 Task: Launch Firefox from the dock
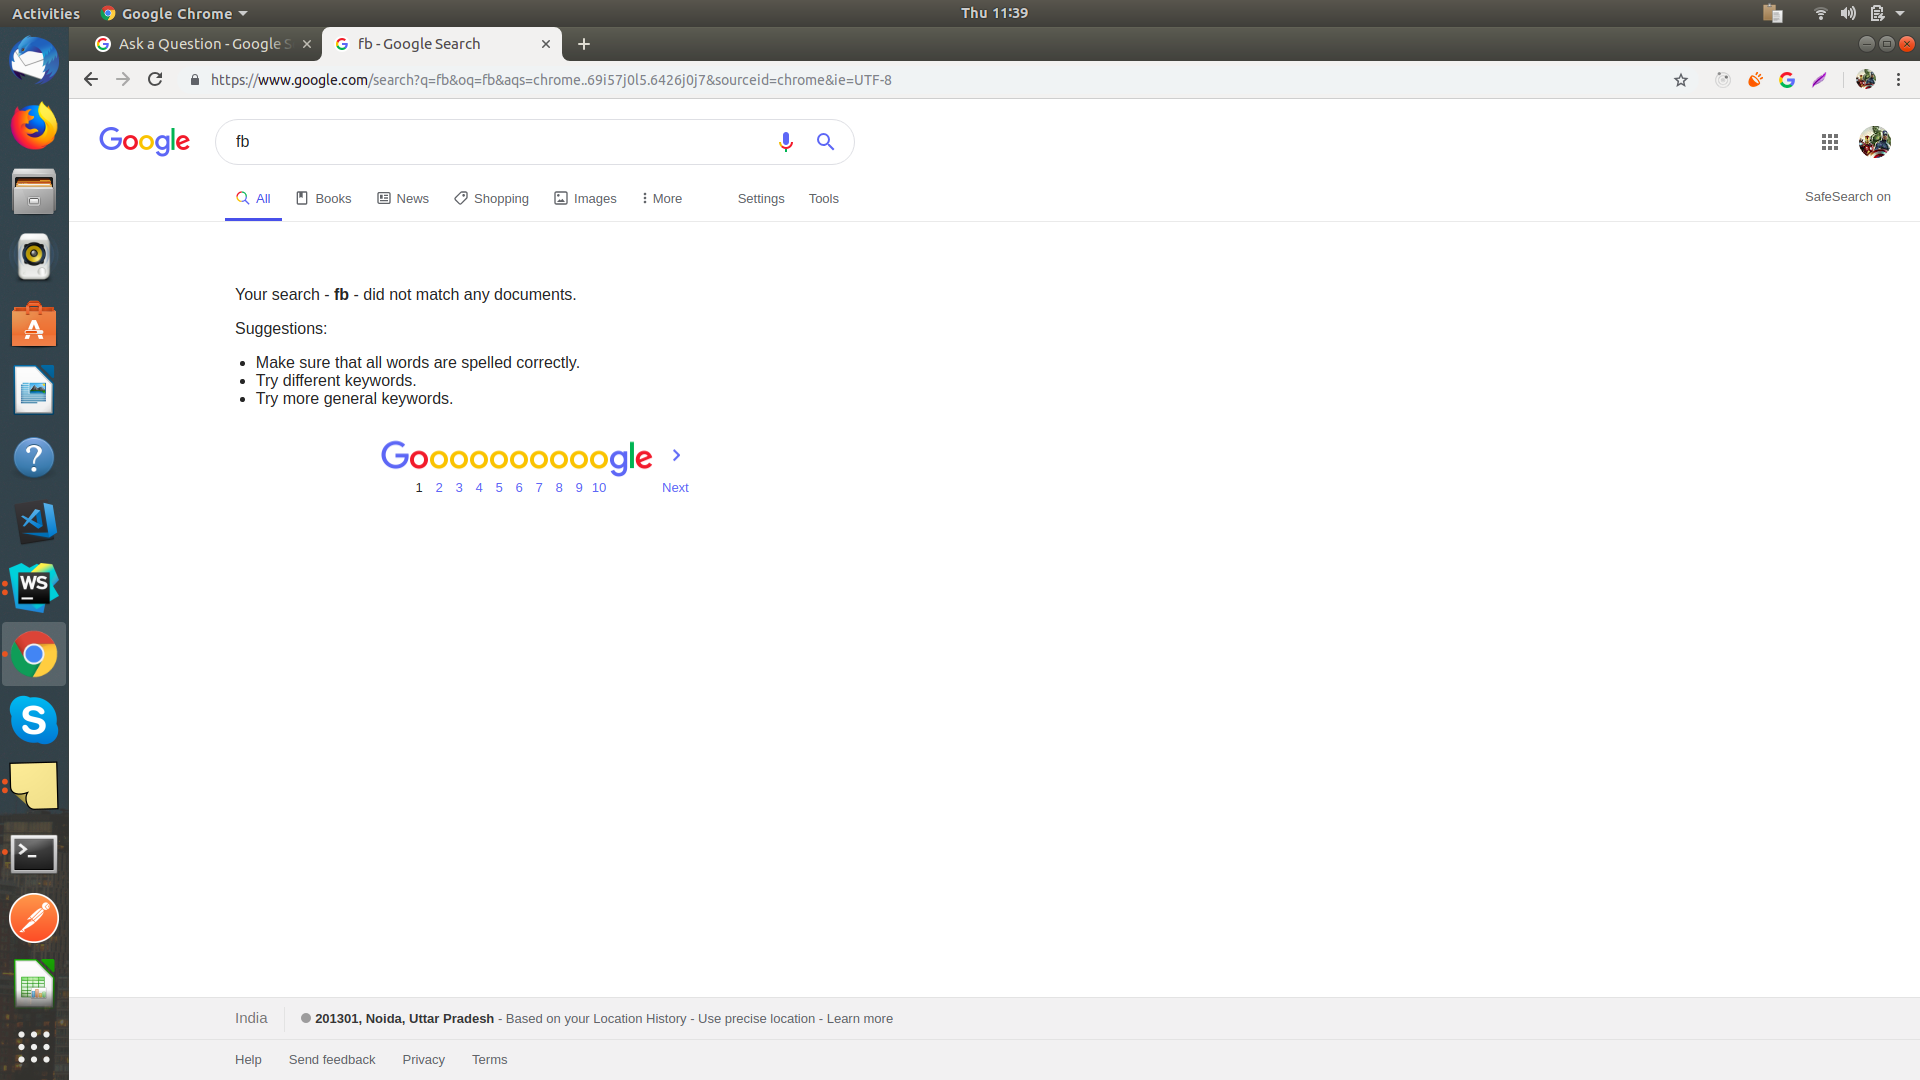(34, 126)
